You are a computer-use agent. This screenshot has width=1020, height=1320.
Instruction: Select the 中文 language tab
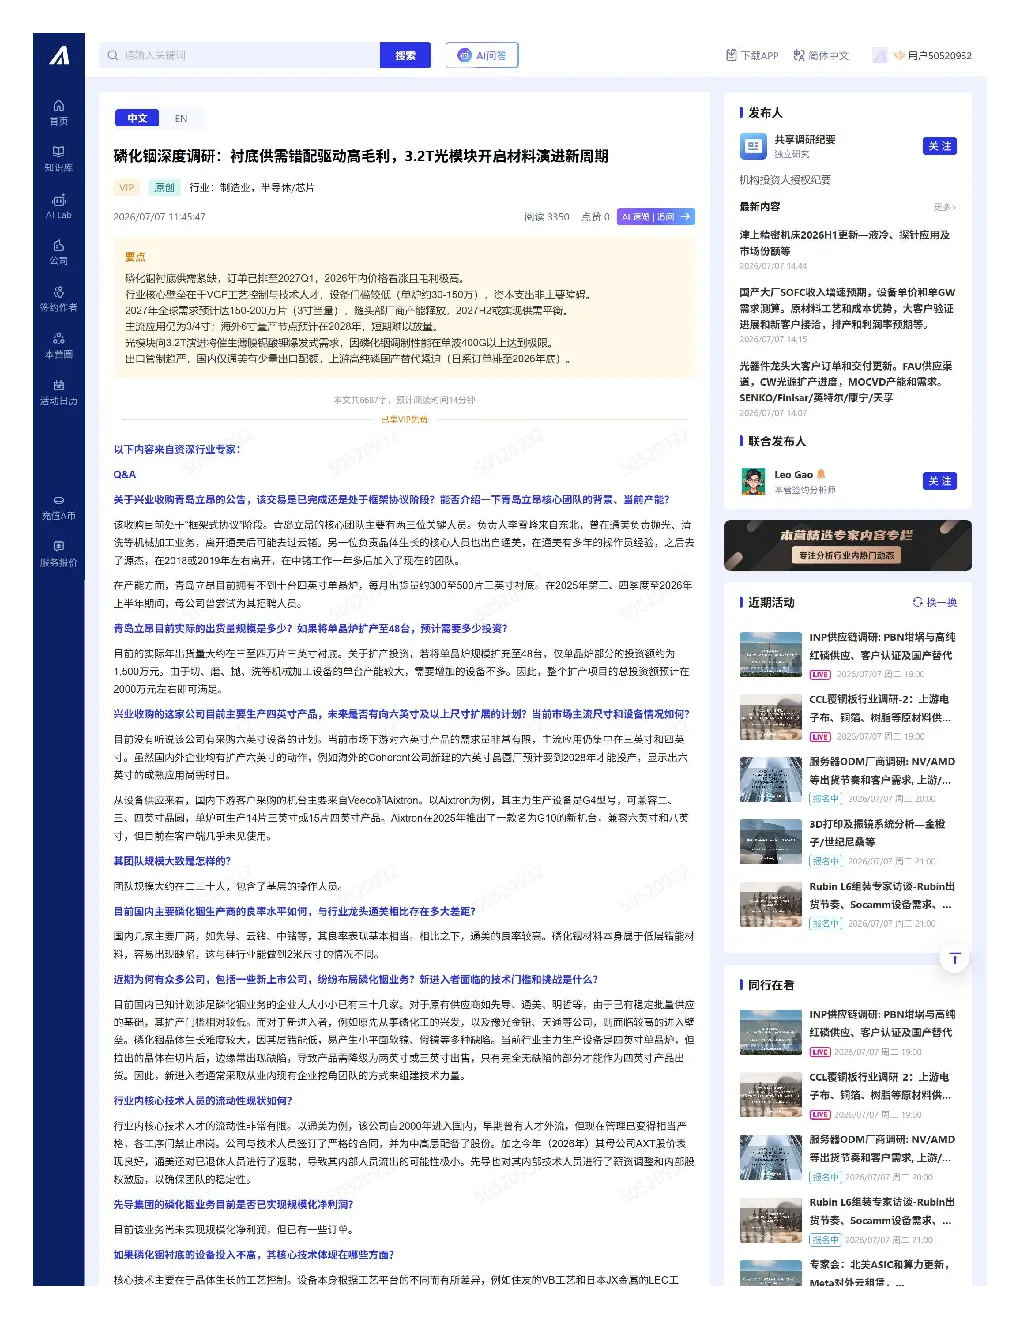(137, 118)
